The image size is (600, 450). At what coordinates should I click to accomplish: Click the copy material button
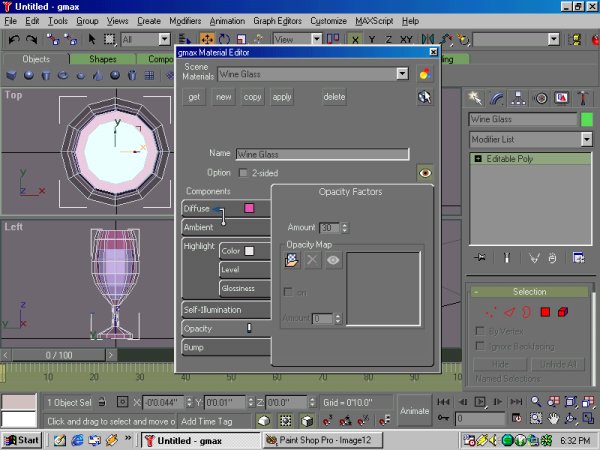(x=253, y=97)
